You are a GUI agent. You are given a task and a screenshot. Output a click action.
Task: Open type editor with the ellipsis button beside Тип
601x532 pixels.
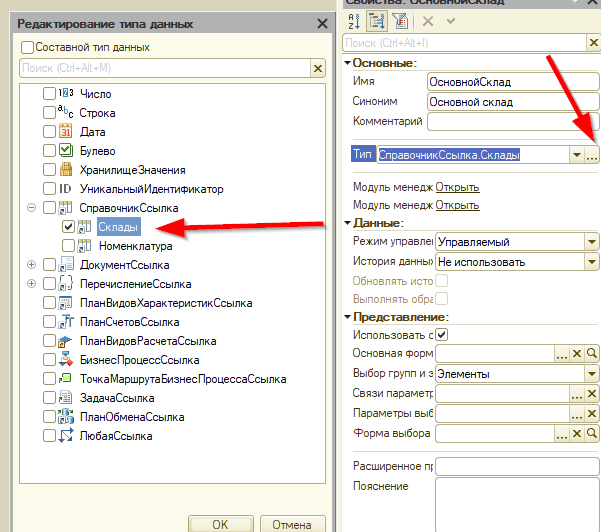[591, 155]
